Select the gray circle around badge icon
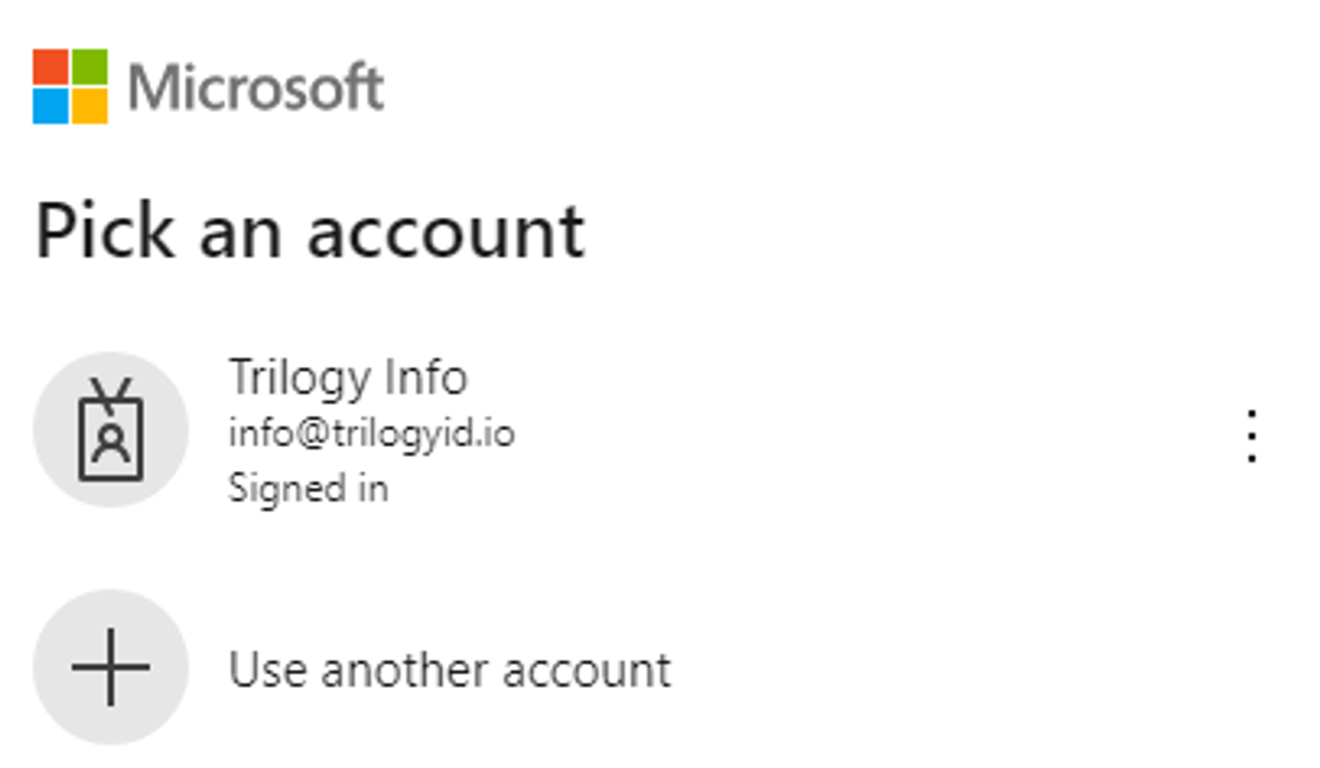The image size is (1320, 768). pyautogui.click(x=111, y=430)
